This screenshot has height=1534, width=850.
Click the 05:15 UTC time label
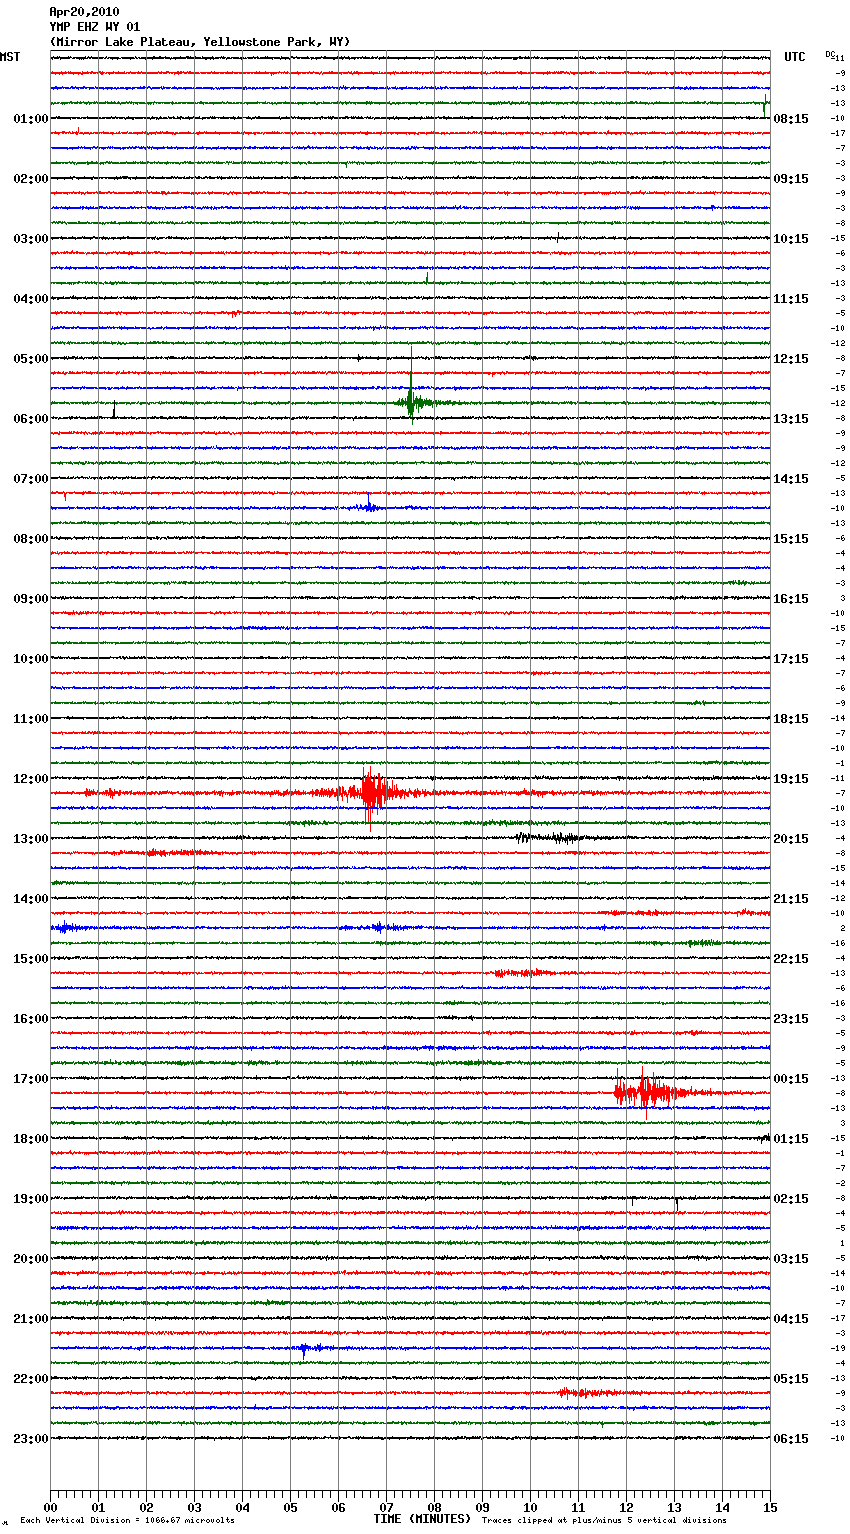pyautogui.click(x=791, y=1379)
